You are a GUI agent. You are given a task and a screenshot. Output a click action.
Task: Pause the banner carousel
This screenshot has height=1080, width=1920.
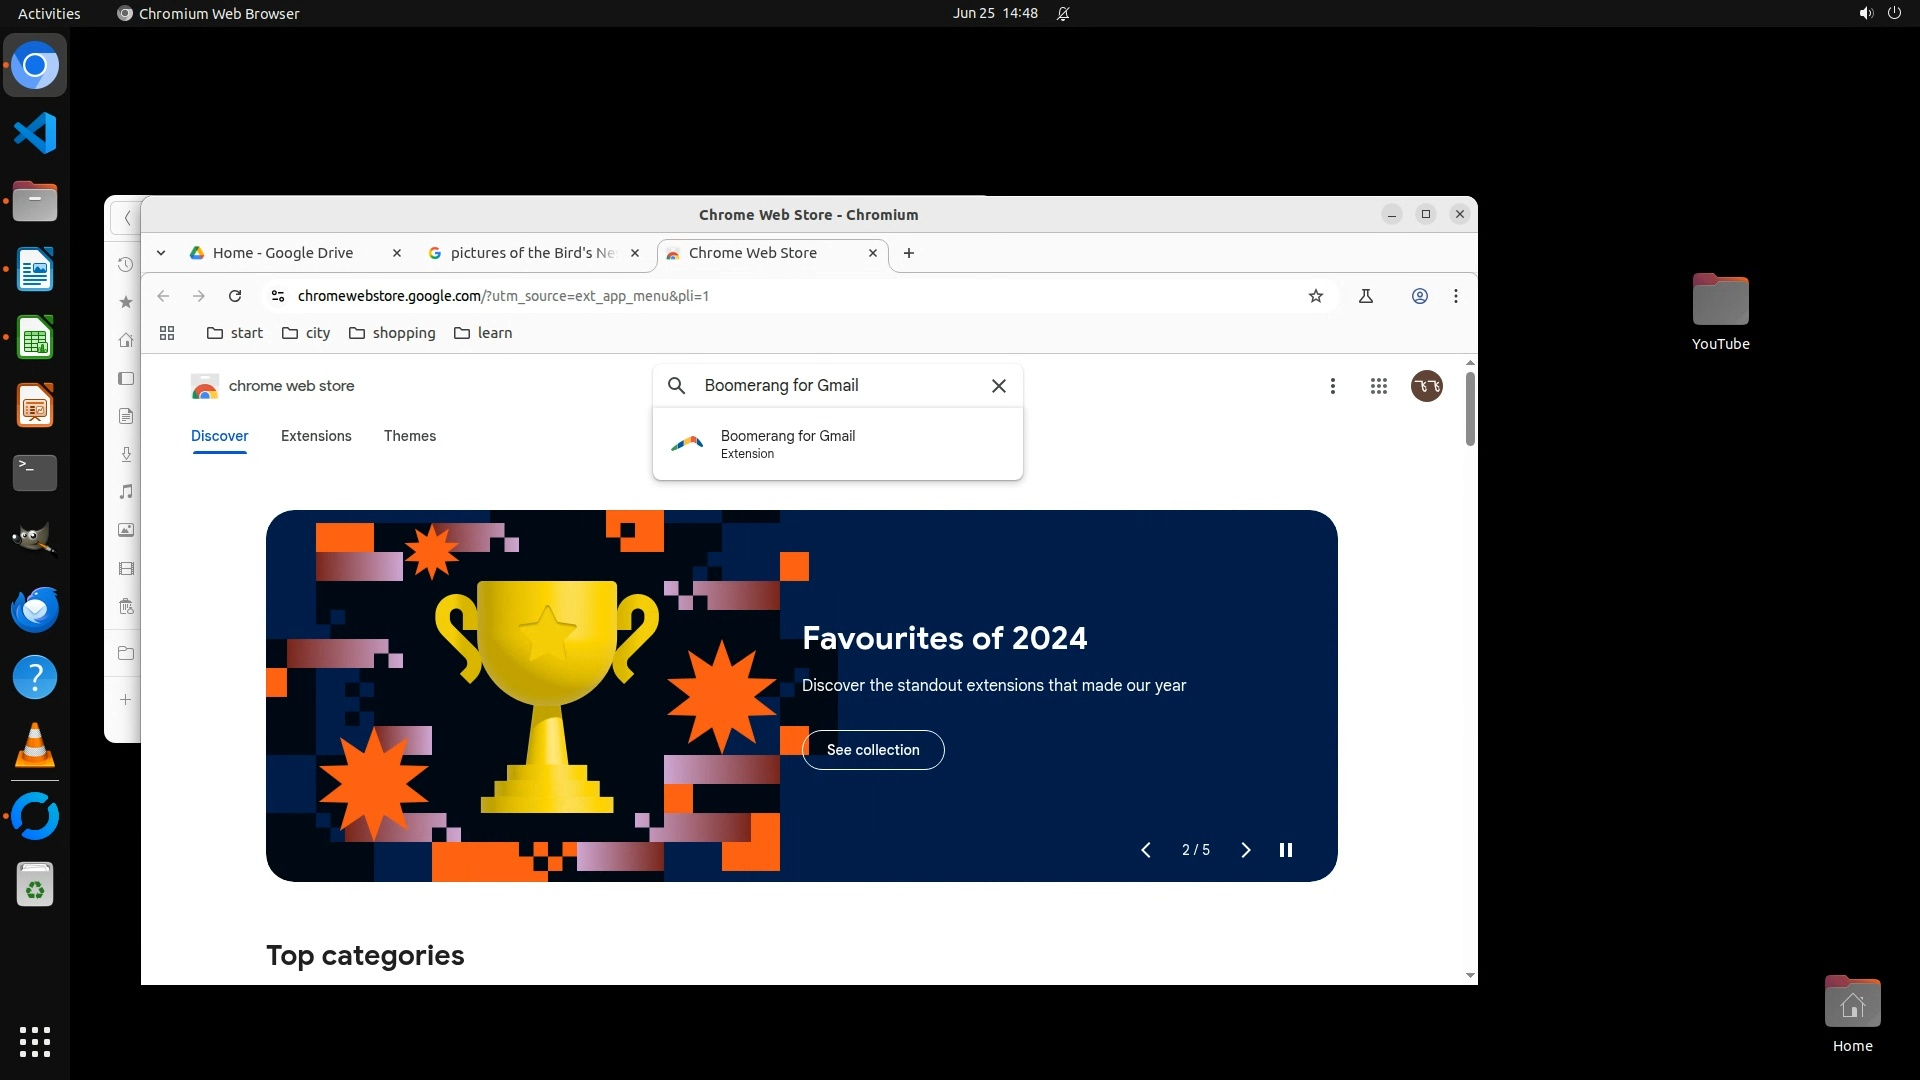(1286, 850)
